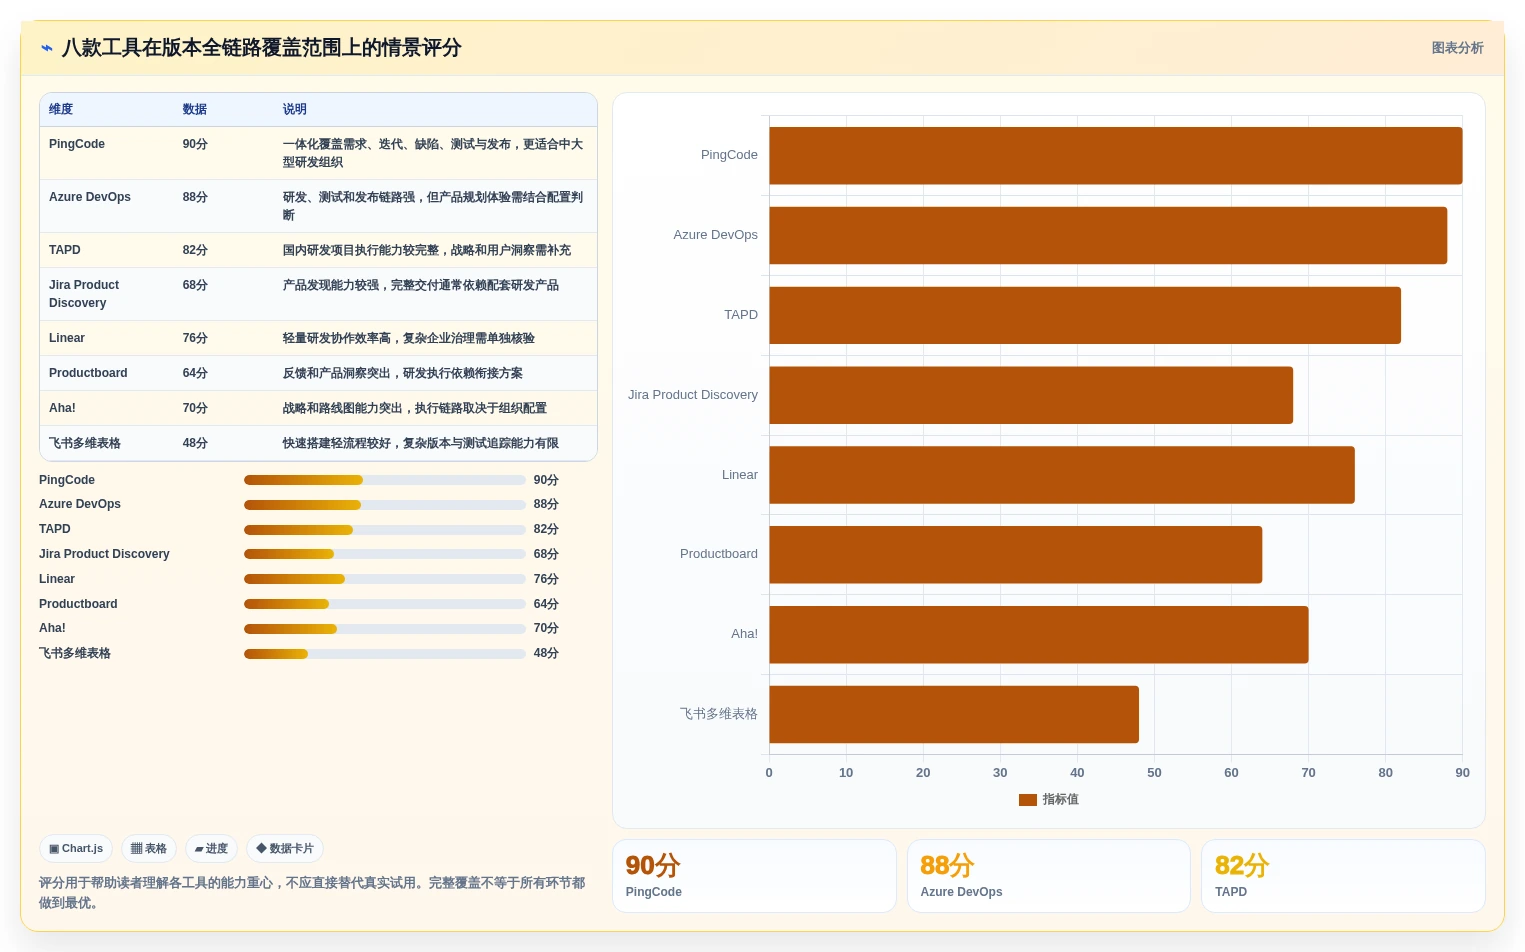Screen dimensions: 1525x952
Task: Click PingCode progress bar in list
Action: tap(385, 480)
